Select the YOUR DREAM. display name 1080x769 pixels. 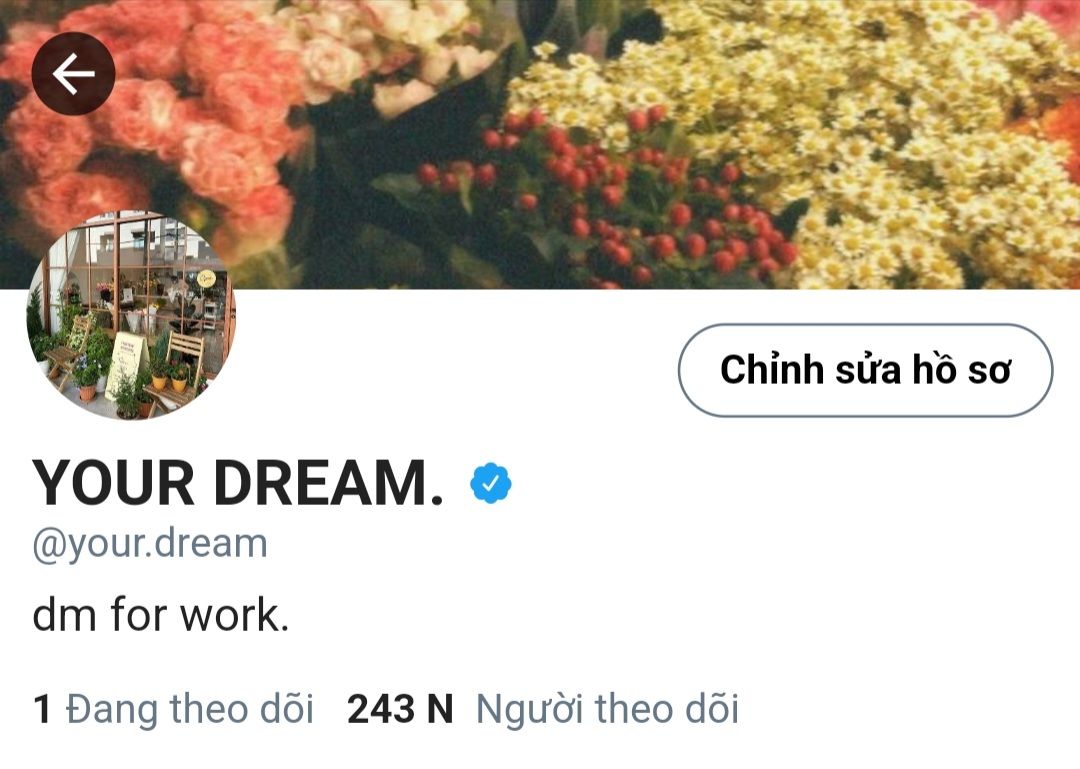pyautogui.click(x=238, y=483)
